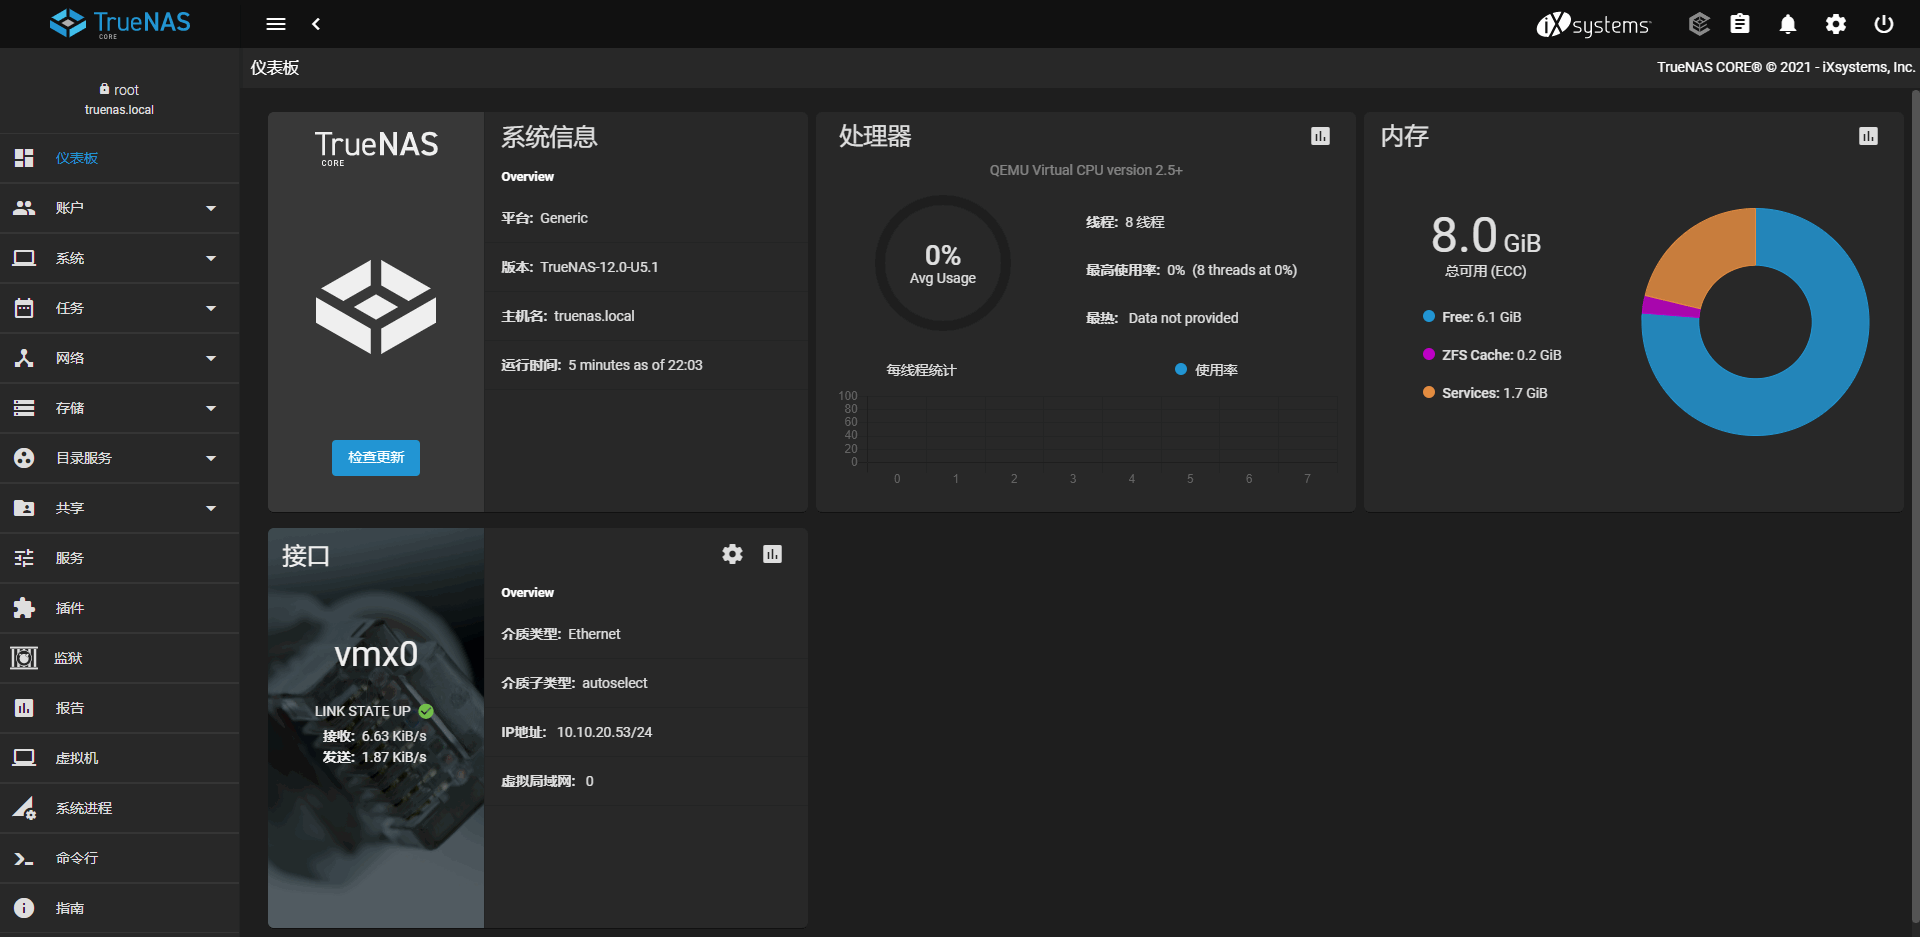The width and height of the screenshot is (1920, 937).
Task: Click the Ethernet media type value
Action: click(x=594, y=634)
